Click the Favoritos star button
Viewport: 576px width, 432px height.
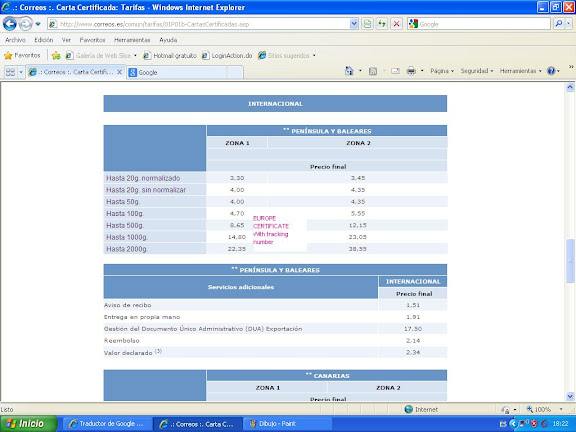click(22, 55)
